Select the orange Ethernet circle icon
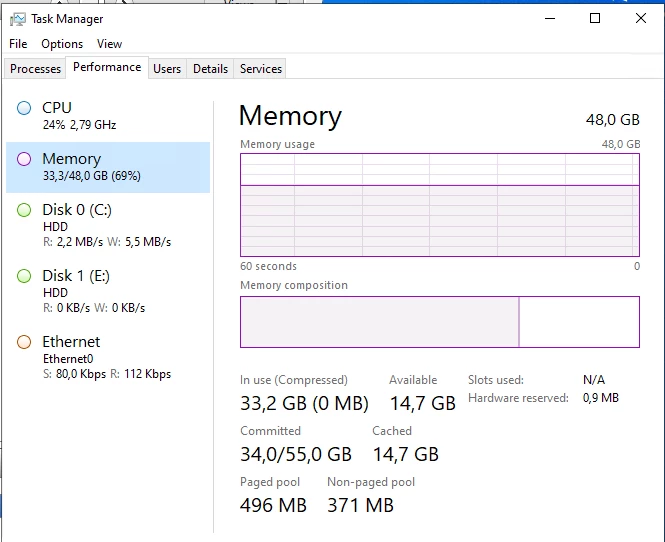 pyautogui.click(x=24, y=342)
